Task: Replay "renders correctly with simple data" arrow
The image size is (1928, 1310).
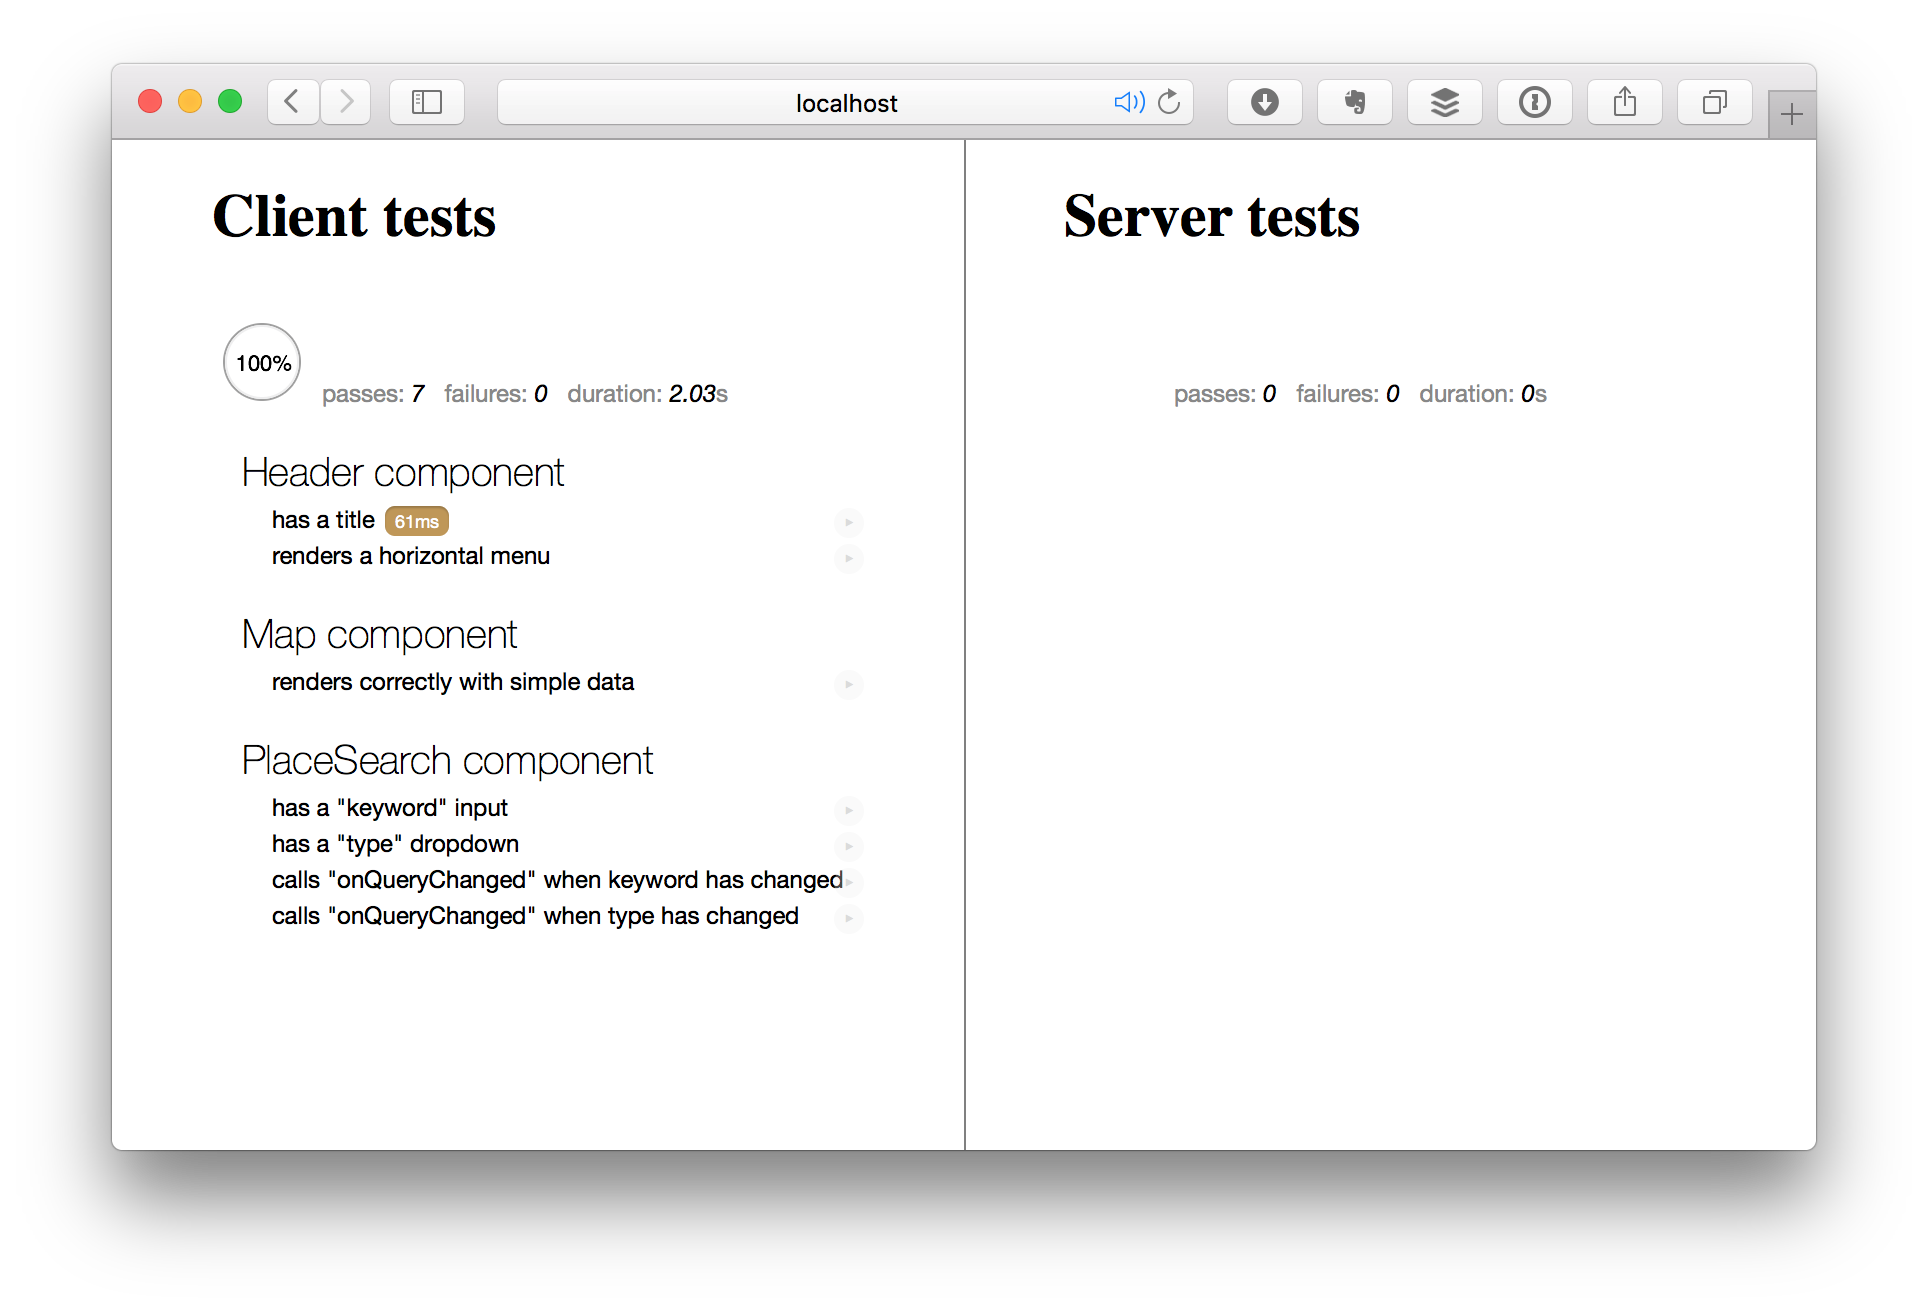Action: click(x=848, y=684)
